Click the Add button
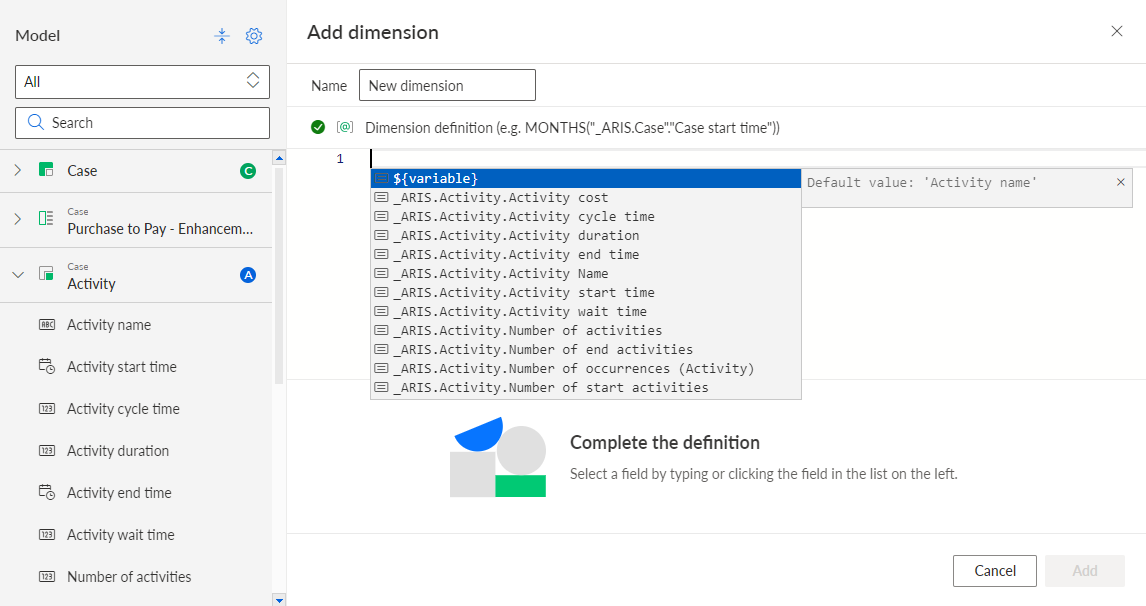 (1085, 571)
